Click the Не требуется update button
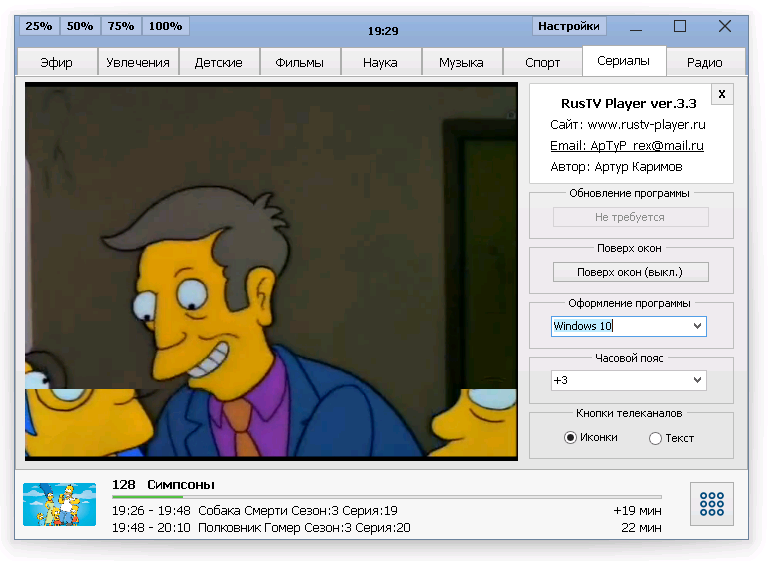The image size is (776, 561). (x=630, y=217)
